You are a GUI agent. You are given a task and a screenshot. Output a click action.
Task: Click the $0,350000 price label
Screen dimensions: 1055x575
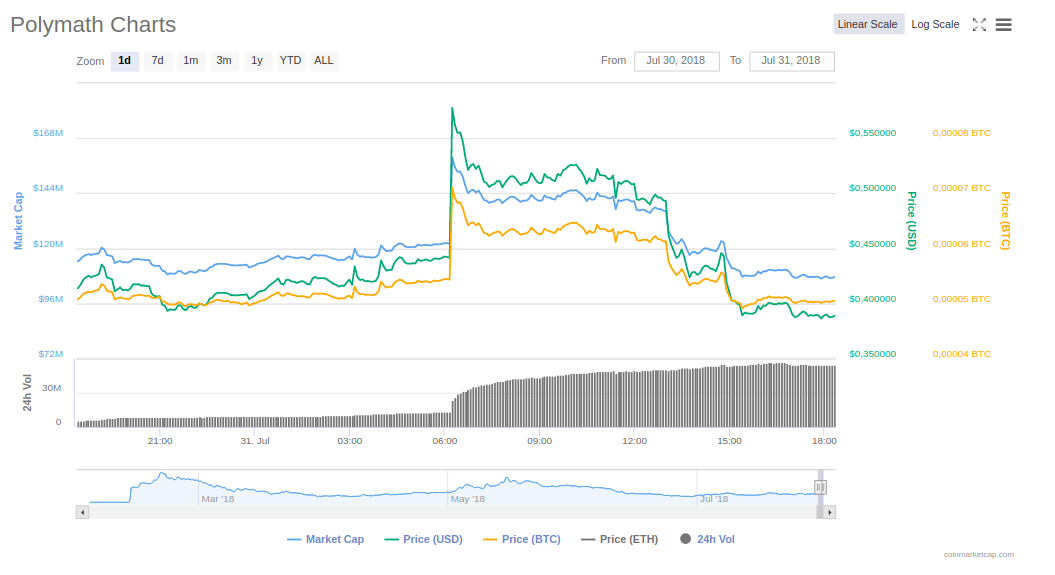[873, 354]
